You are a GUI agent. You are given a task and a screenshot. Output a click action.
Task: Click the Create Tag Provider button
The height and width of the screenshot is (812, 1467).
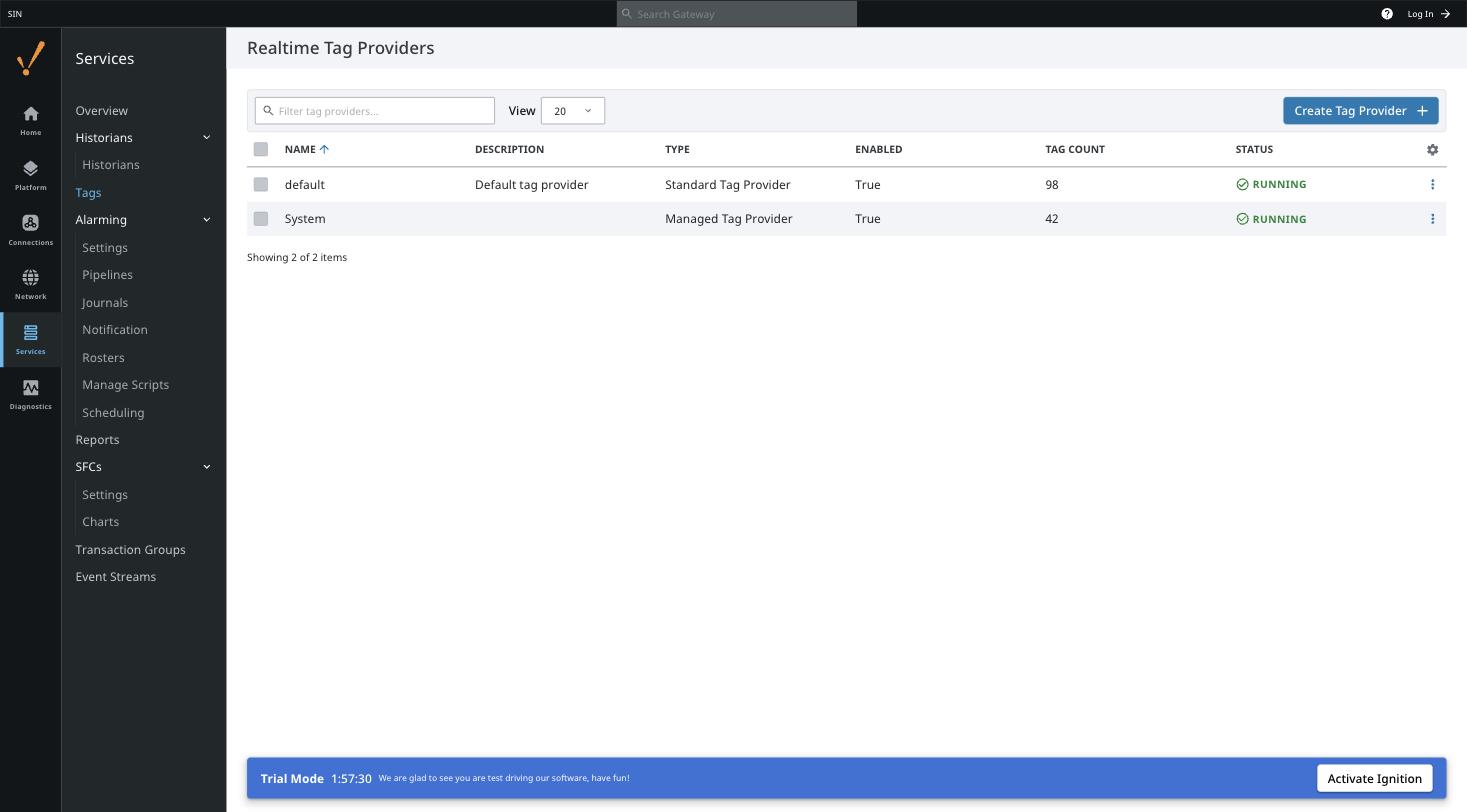click(x=1360, y=111)
